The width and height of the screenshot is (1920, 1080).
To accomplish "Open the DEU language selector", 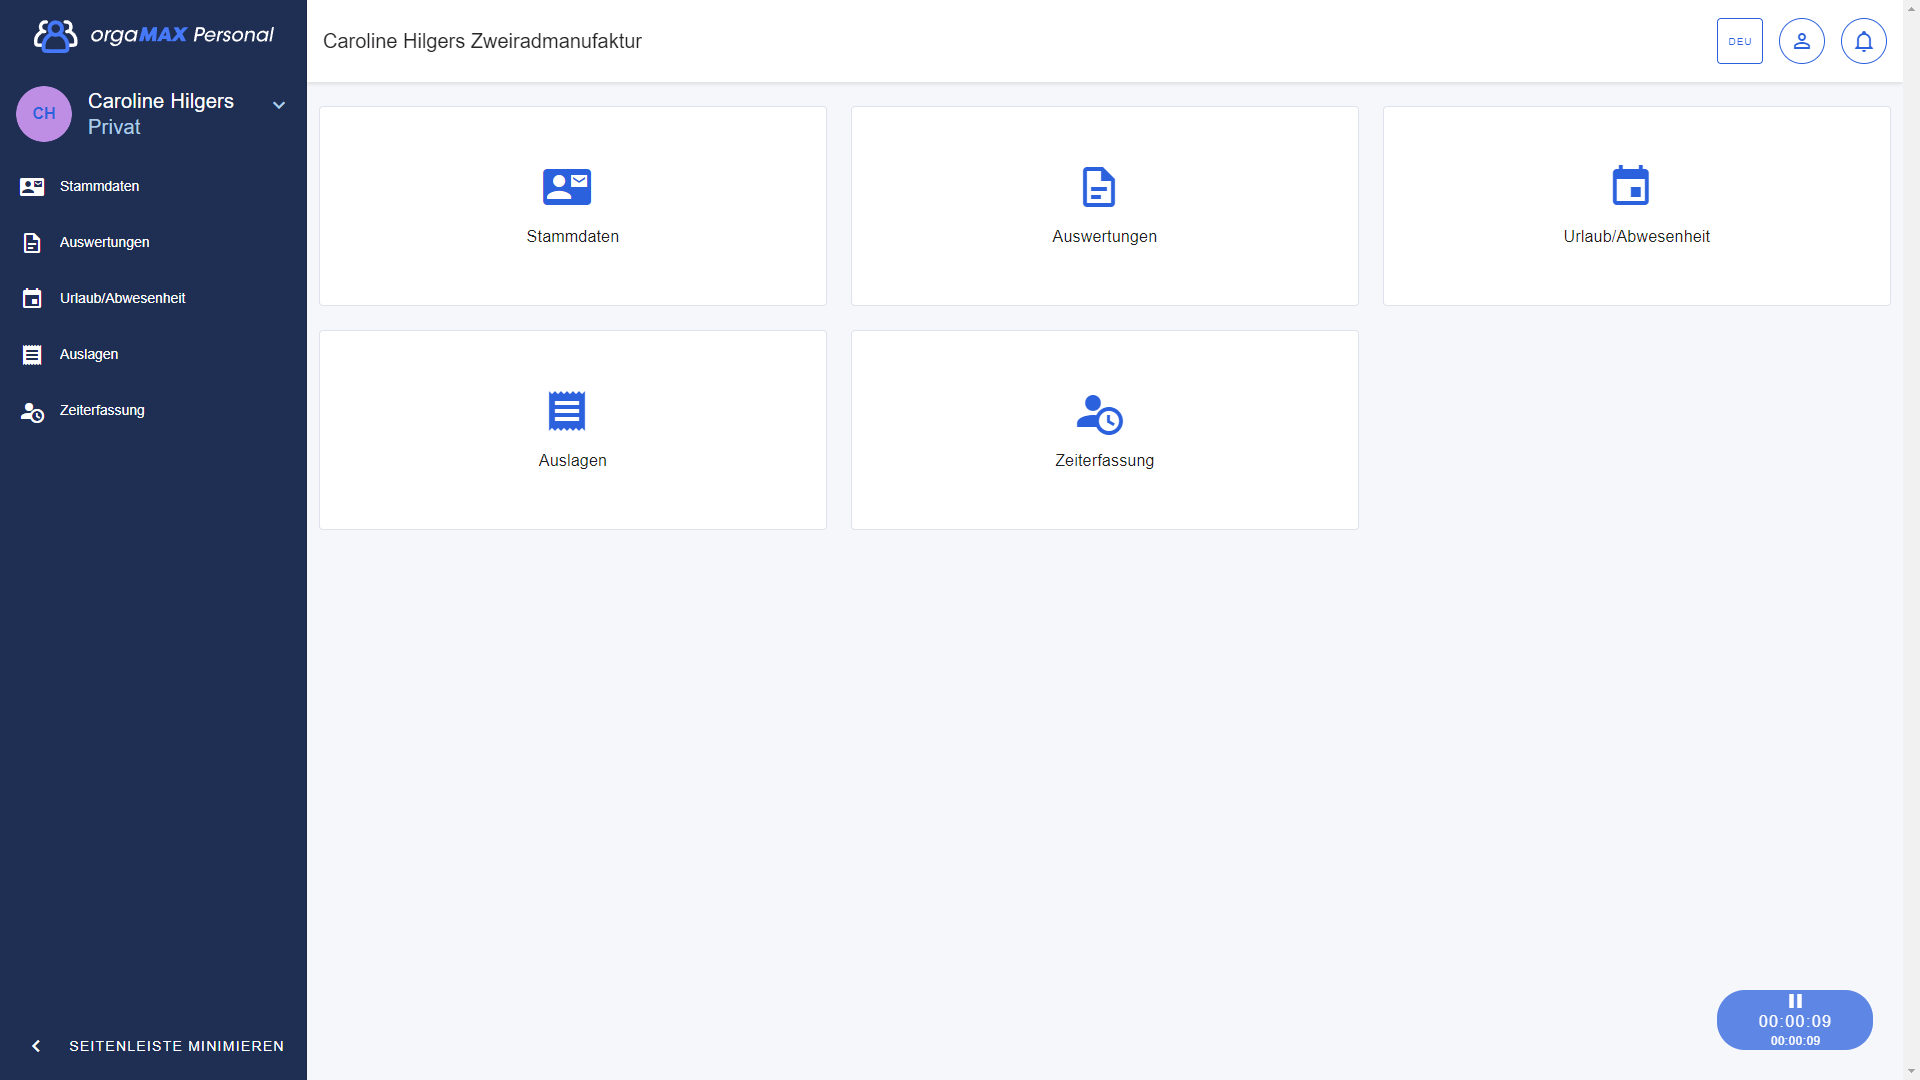I will coord(1740,41).
